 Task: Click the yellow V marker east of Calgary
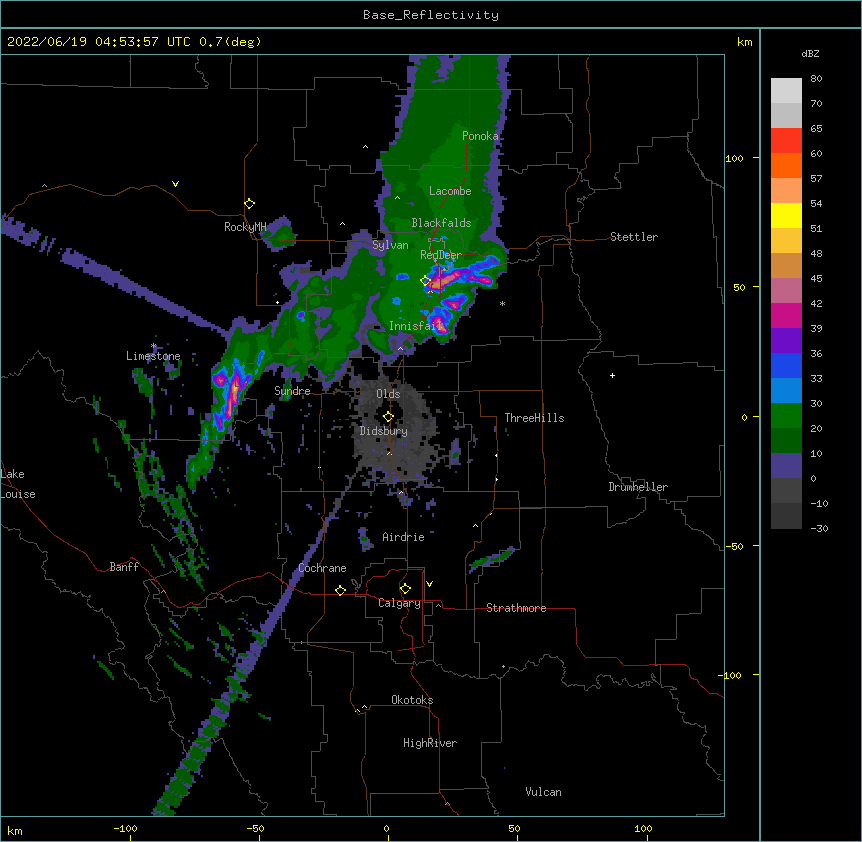[429, 584]
